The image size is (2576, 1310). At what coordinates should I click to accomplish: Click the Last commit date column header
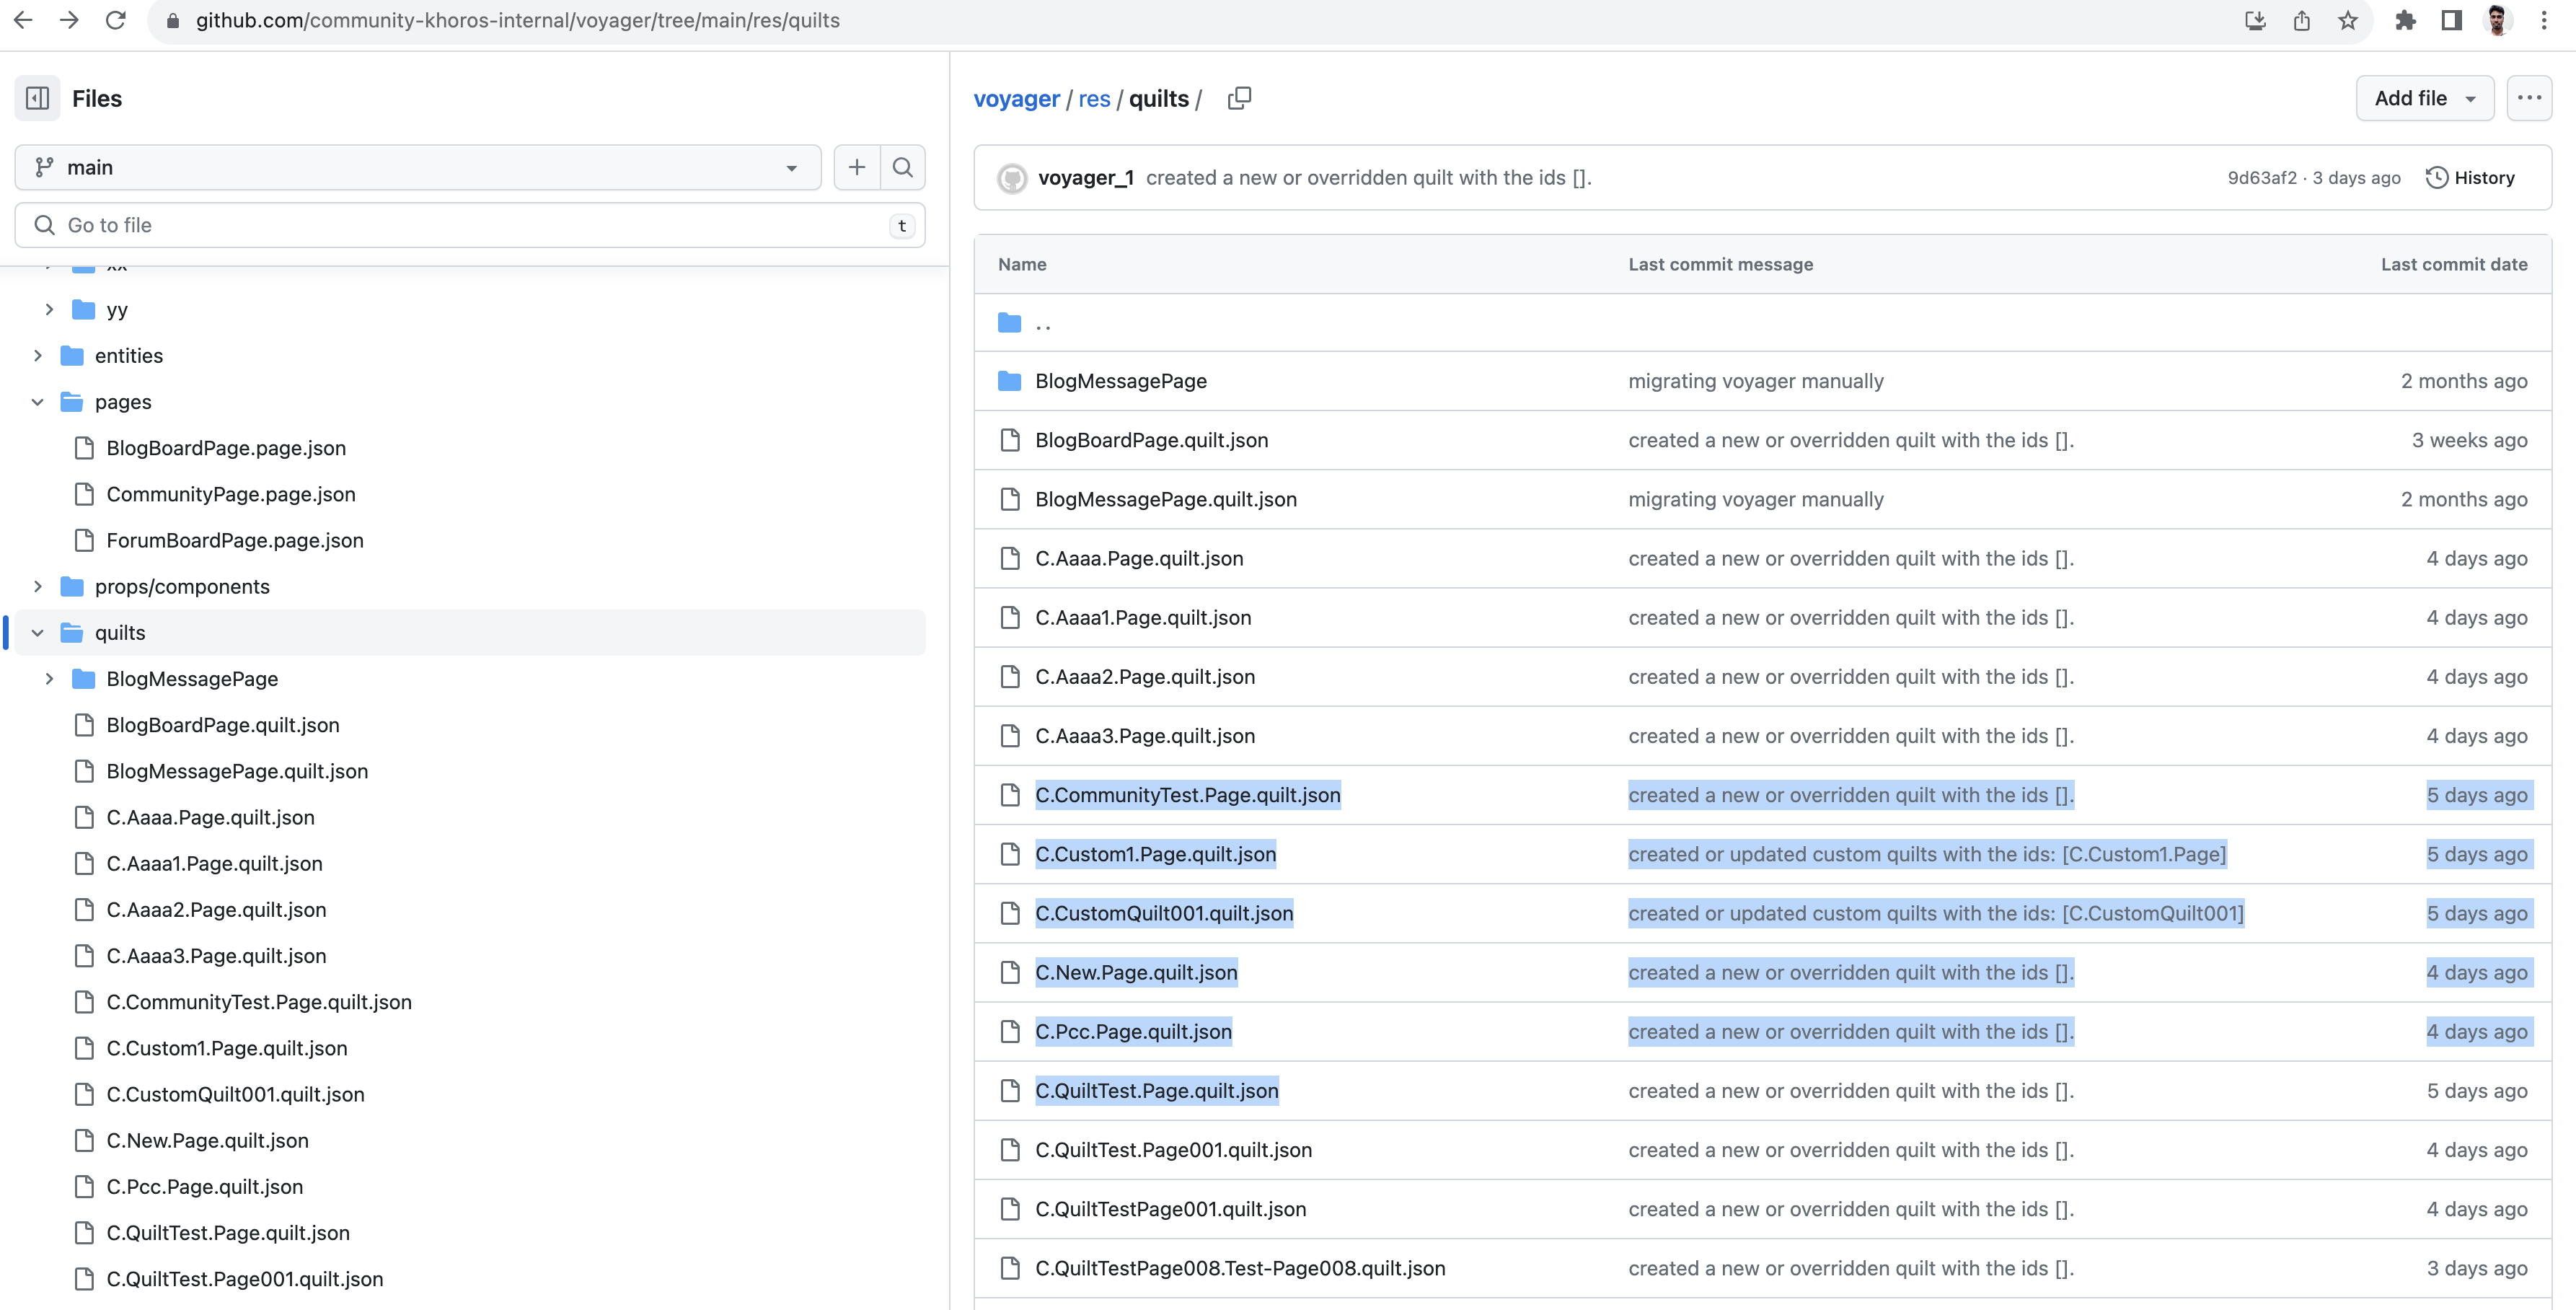pos(2453,264)
